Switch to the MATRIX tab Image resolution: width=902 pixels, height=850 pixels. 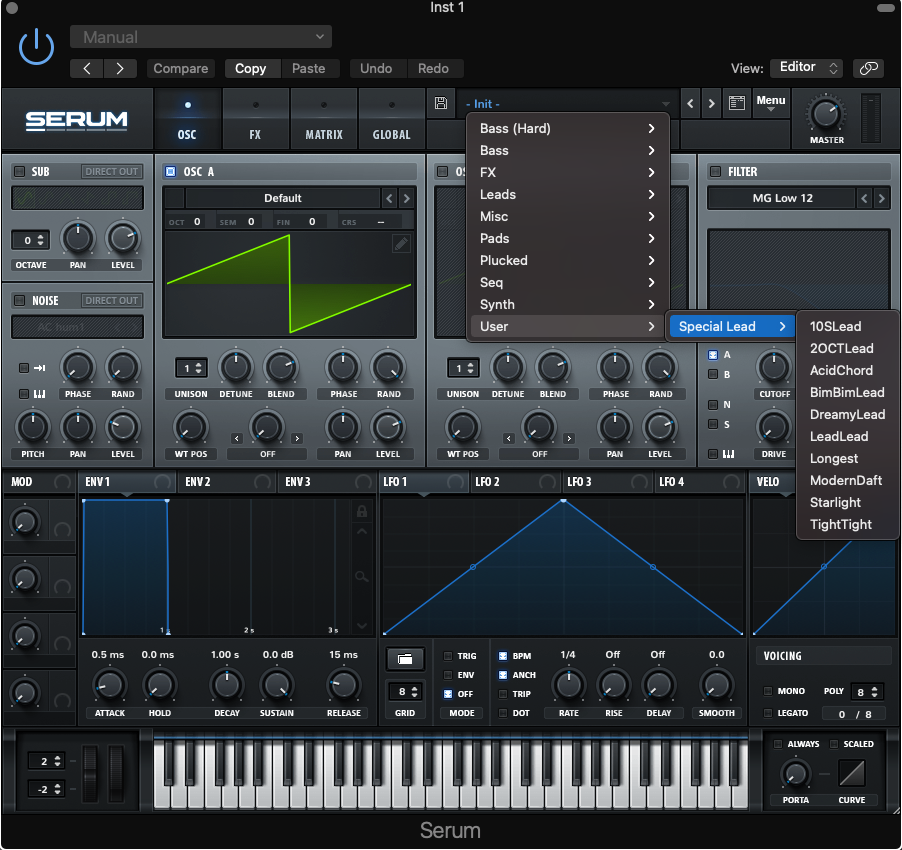coord(324,118)
